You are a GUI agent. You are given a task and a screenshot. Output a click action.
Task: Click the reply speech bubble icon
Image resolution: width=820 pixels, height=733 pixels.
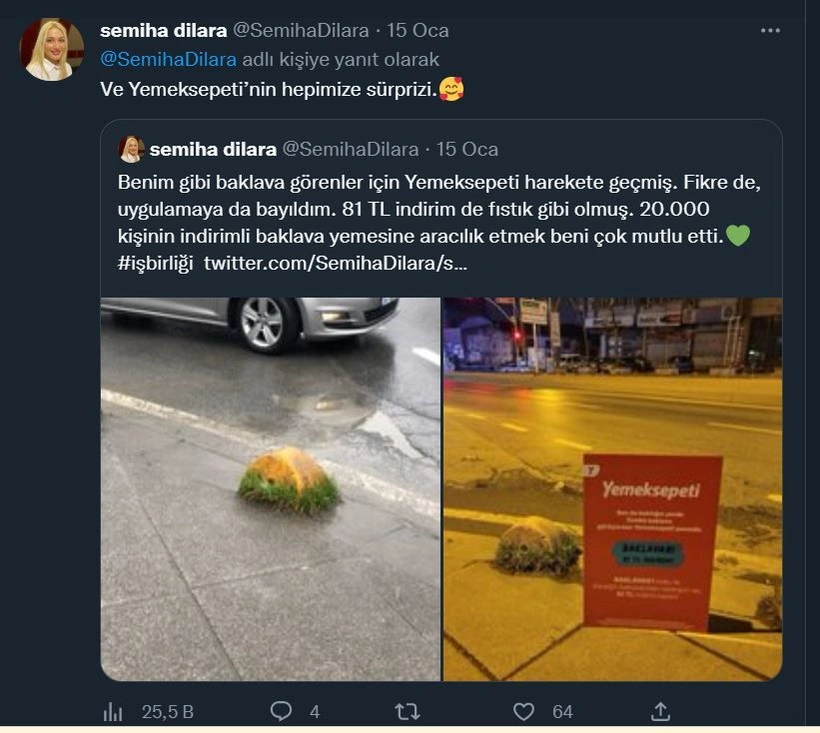[281, 712]
